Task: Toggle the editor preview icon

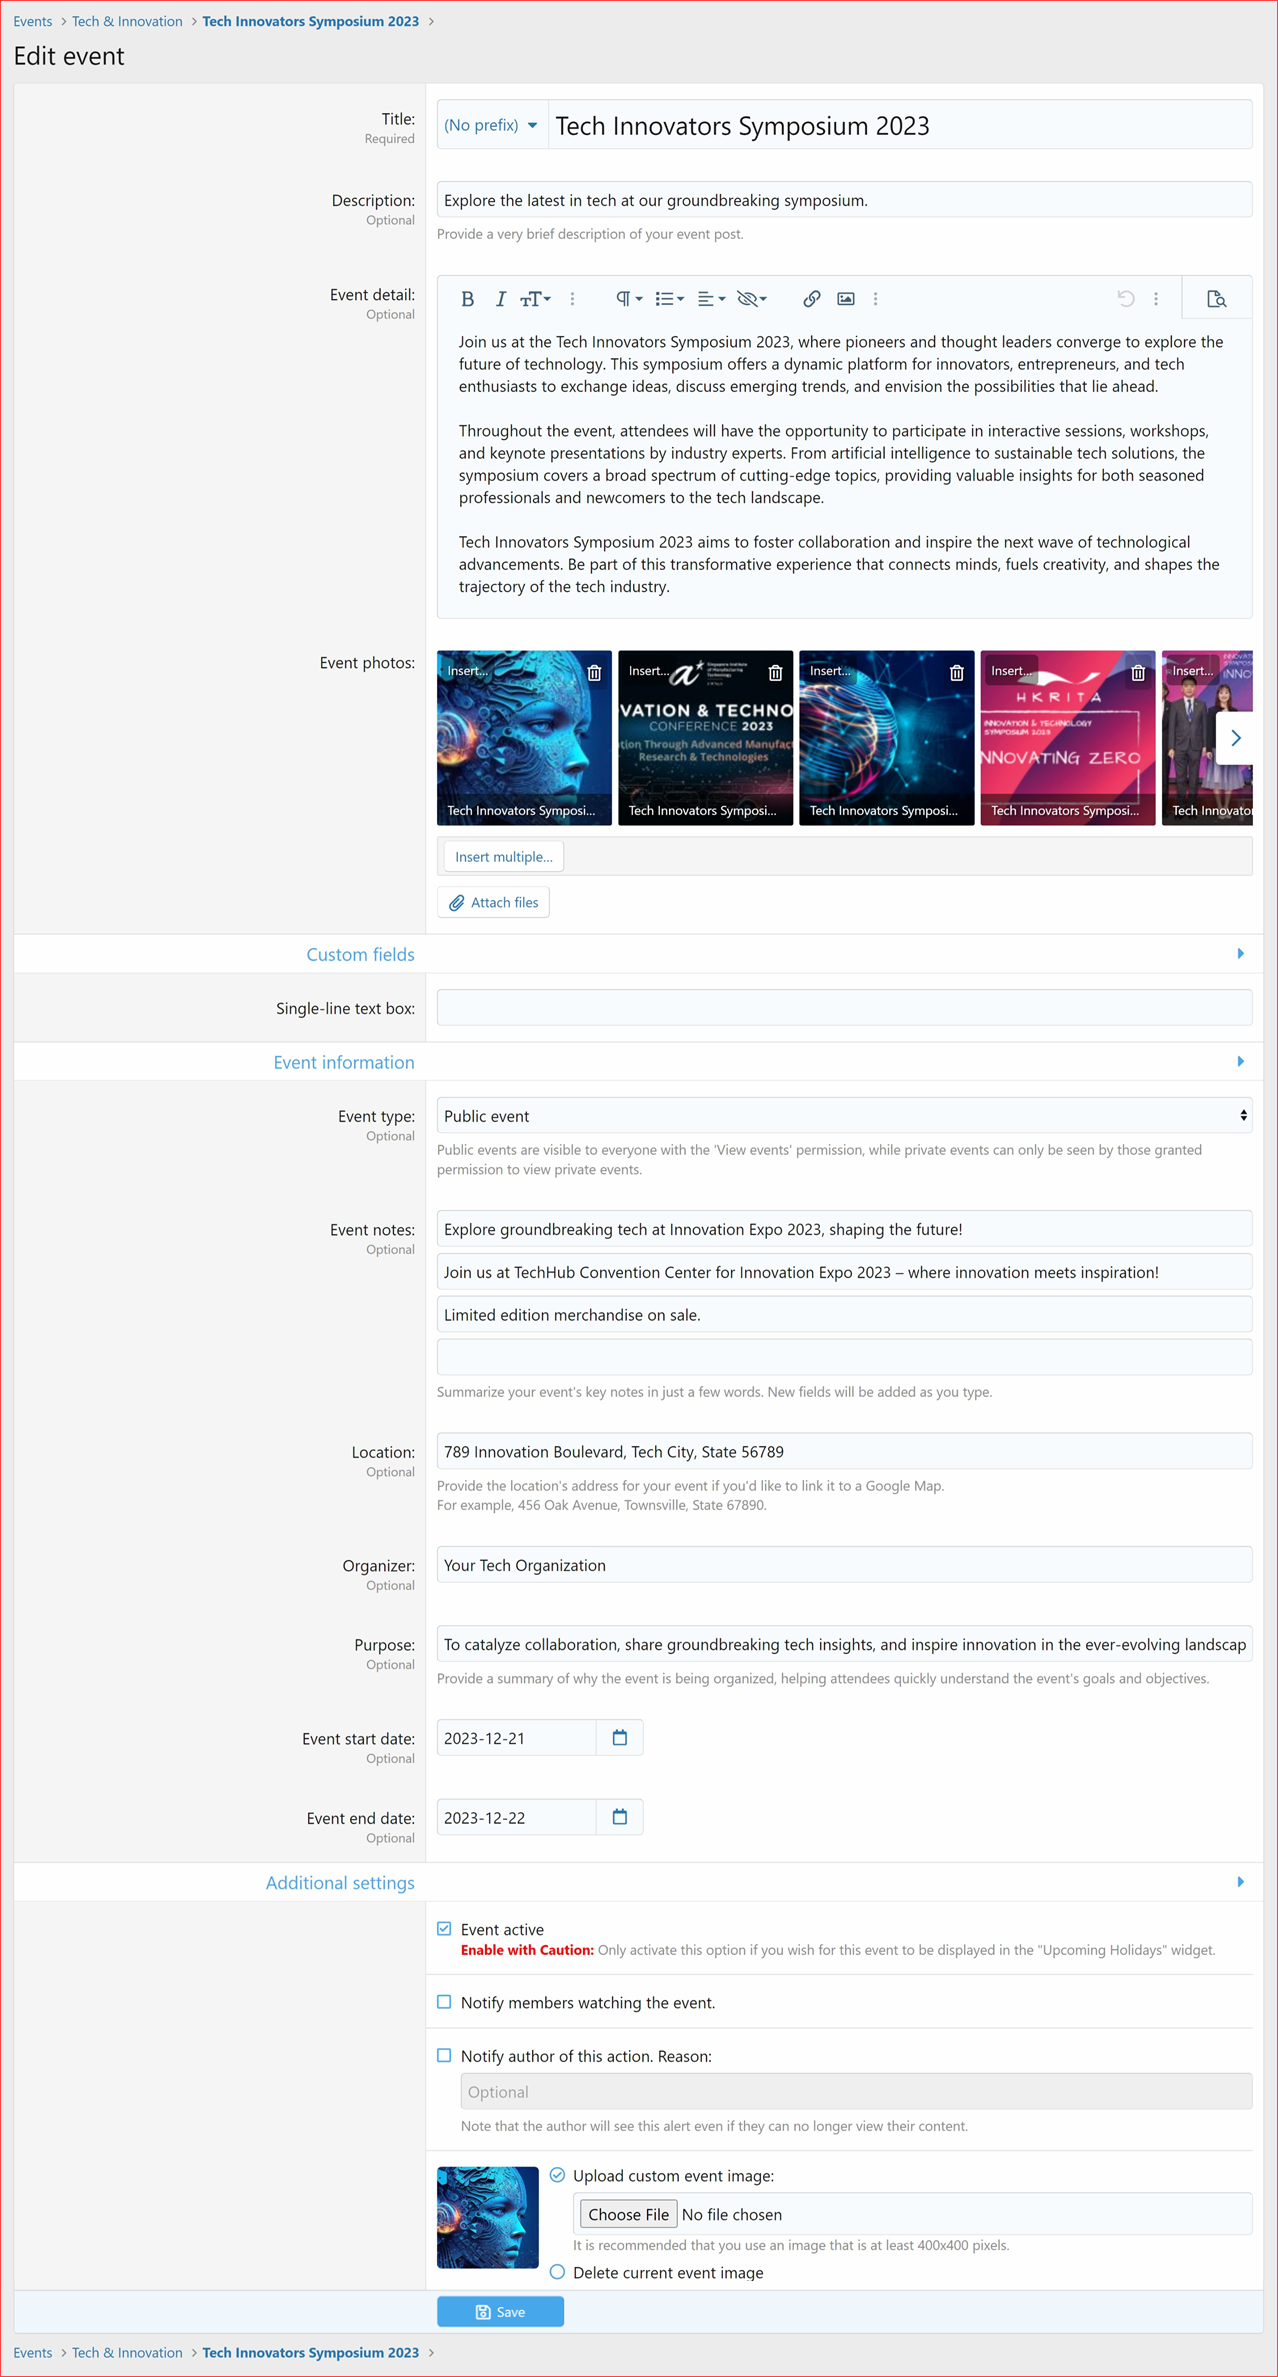Action: [1216, 299]
